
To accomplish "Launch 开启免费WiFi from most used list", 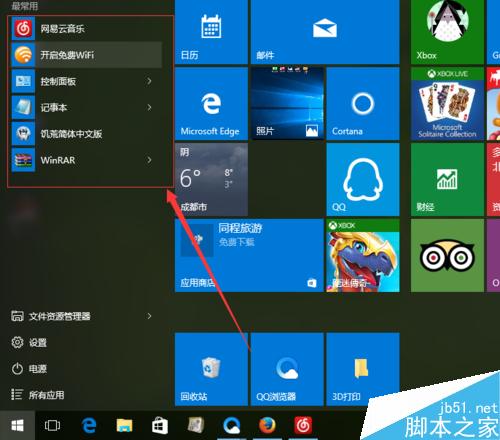I will point(87,55).
